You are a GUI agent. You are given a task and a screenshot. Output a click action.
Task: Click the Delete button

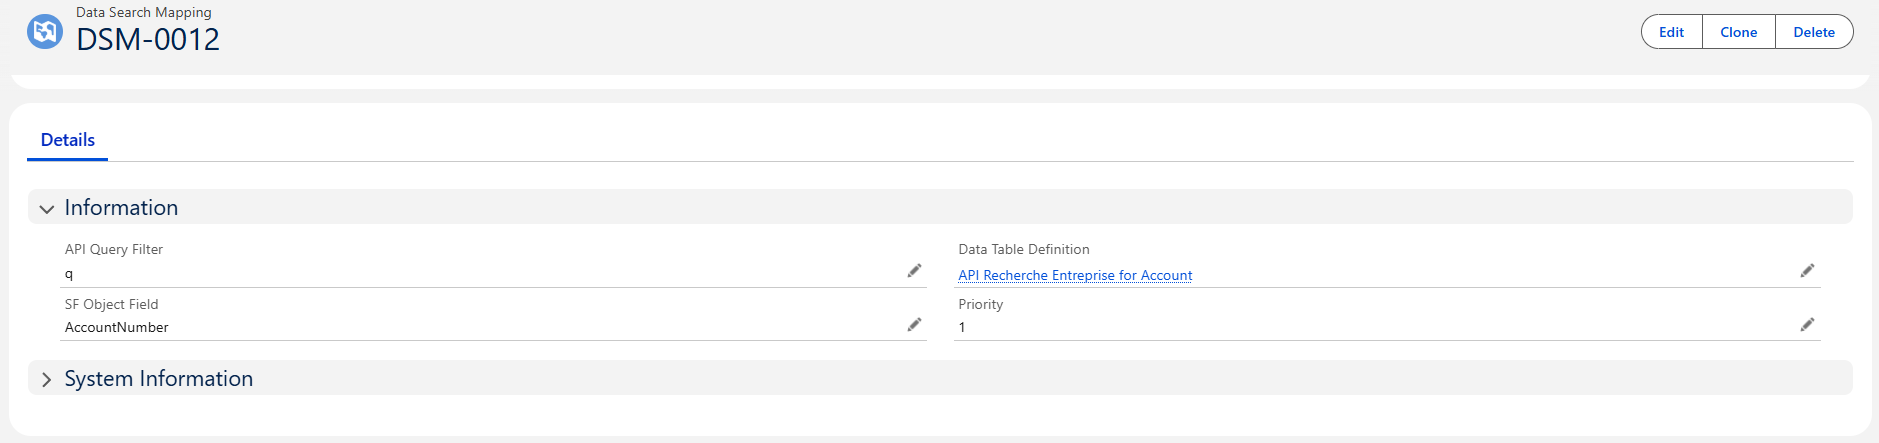point(1814,32)
